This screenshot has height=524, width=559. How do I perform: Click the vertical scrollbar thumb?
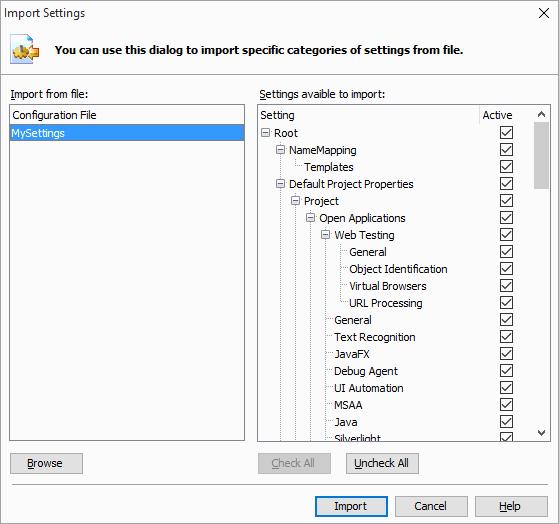click(x=541, y=155)
